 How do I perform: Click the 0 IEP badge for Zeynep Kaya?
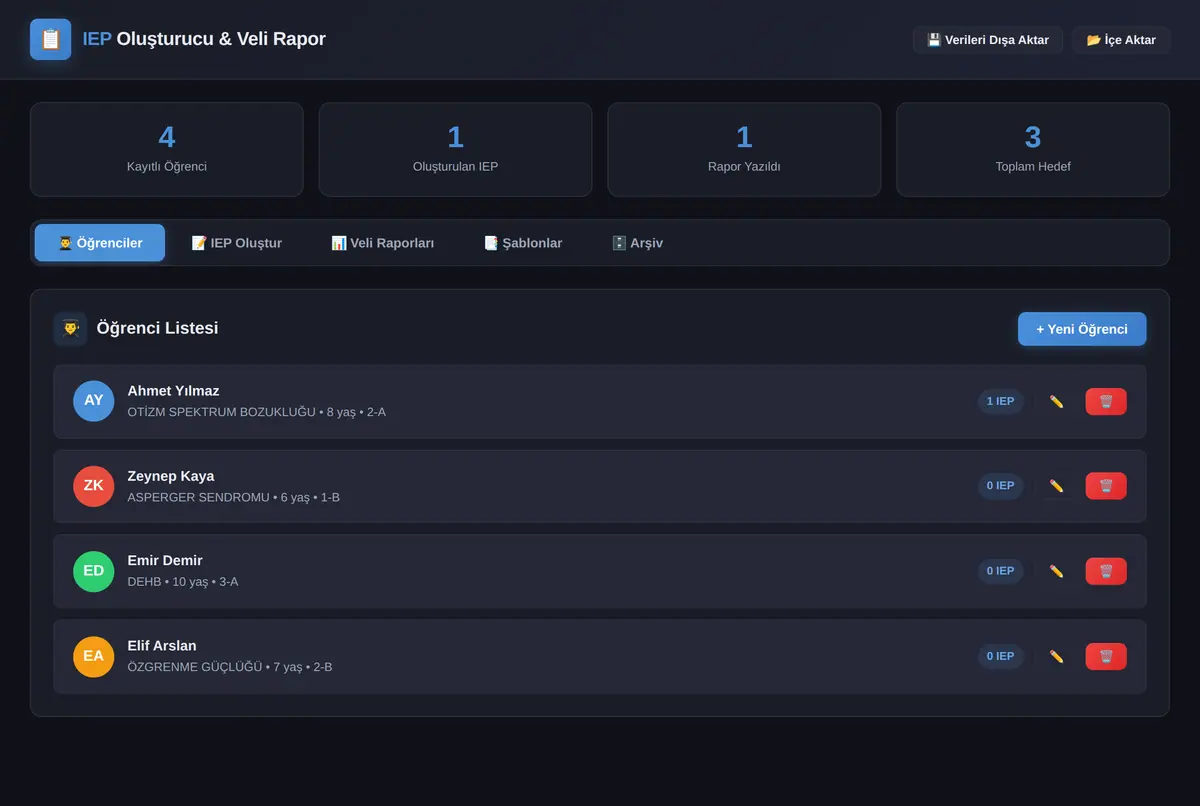click(x=1000, y=486)
